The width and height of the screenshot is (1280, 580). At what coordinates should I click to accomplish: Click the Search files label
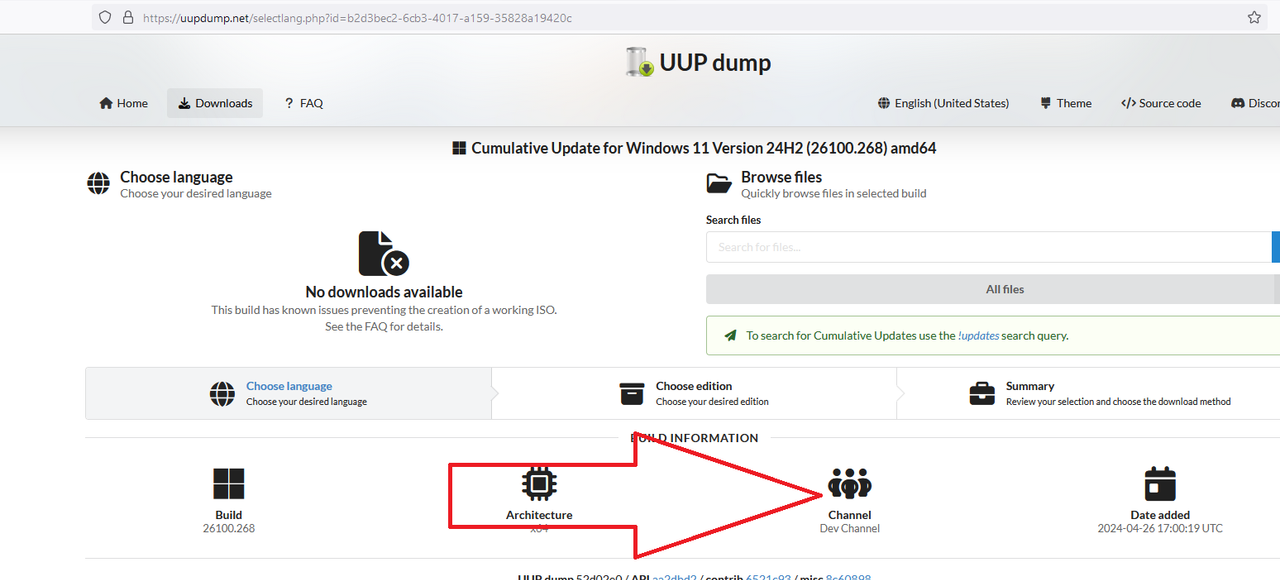coord(733,220)
